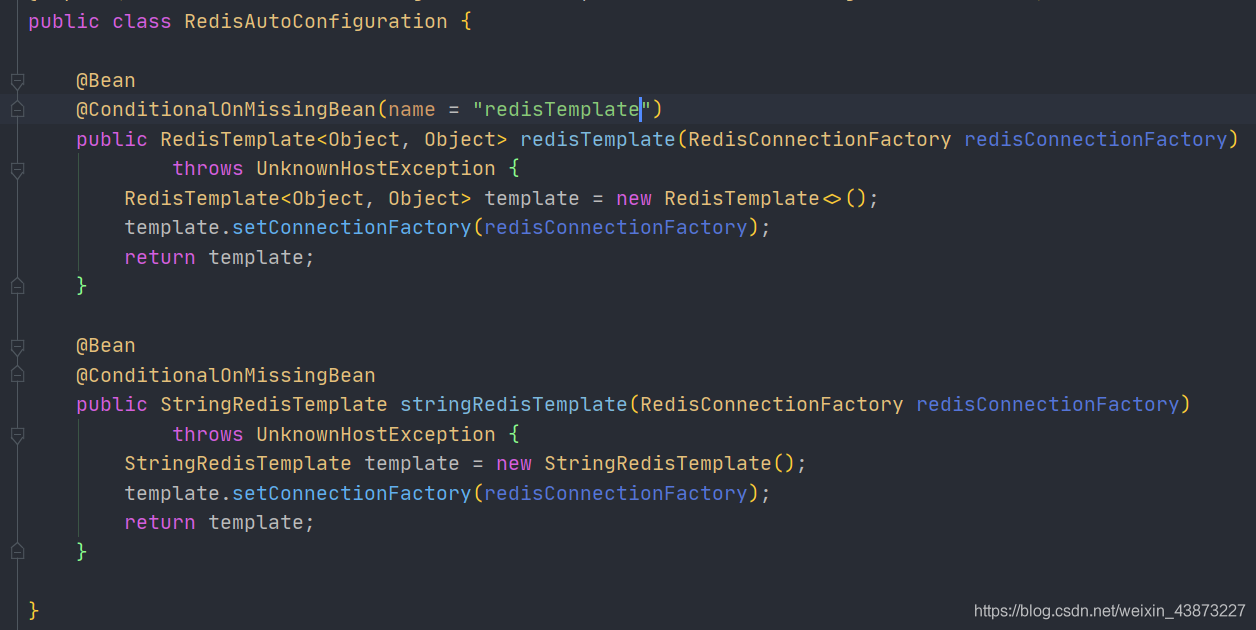Image resolution: width=1256 pixels, height=630 pixels.
Task: Click the RedisAutoConfiguration class name
Action: (x=316, y=21)
